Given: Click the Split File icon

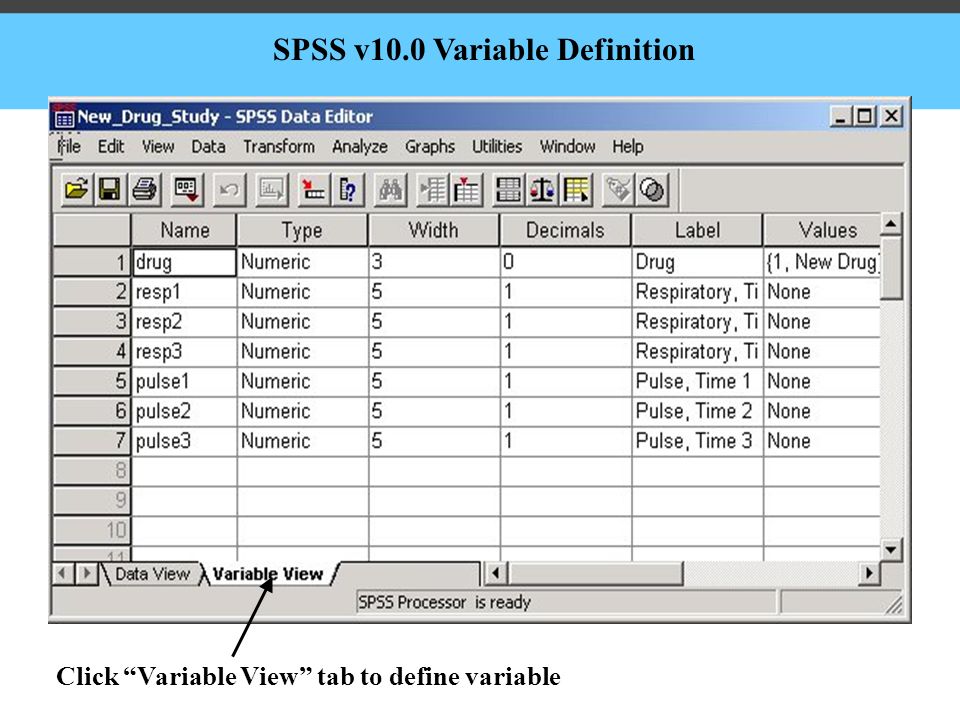Looking at the screenshot, I should [x=508, y=189].
